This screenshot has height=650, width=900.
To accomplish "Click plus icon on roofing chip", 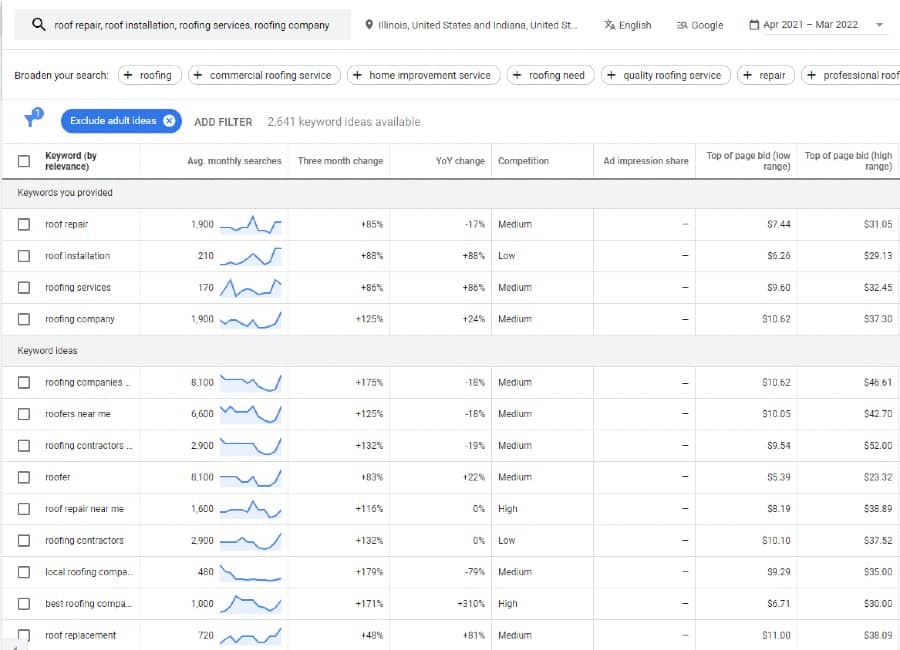I will pos(128,75).
